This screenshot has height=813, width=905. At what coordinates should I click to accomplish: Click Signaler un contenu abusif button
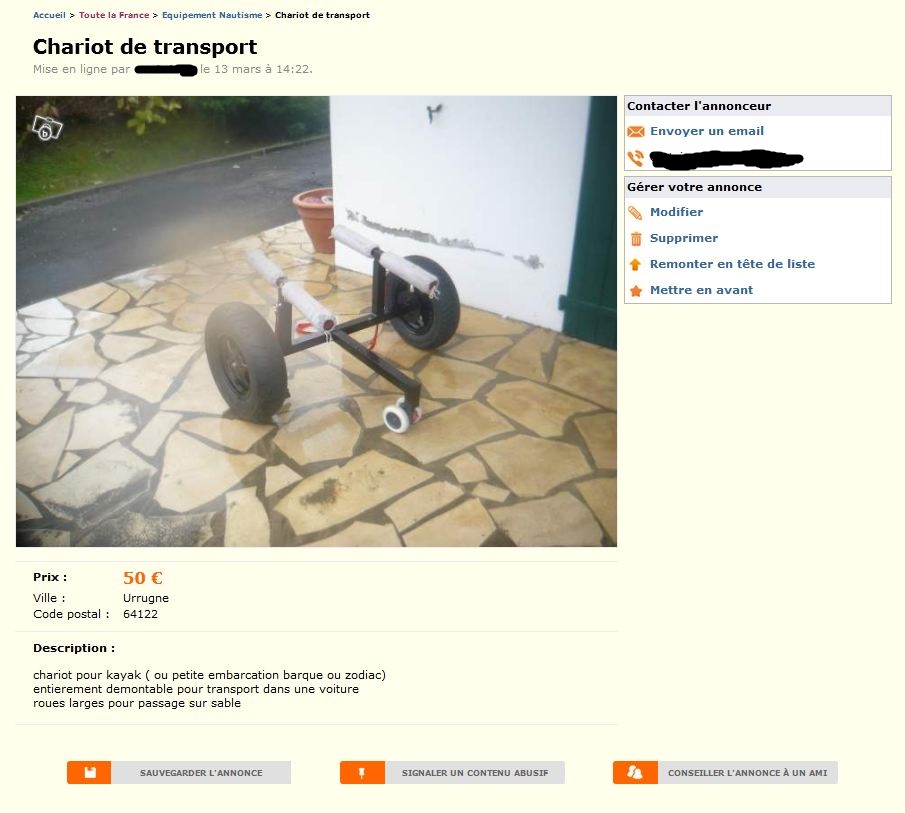click(452, 773)
